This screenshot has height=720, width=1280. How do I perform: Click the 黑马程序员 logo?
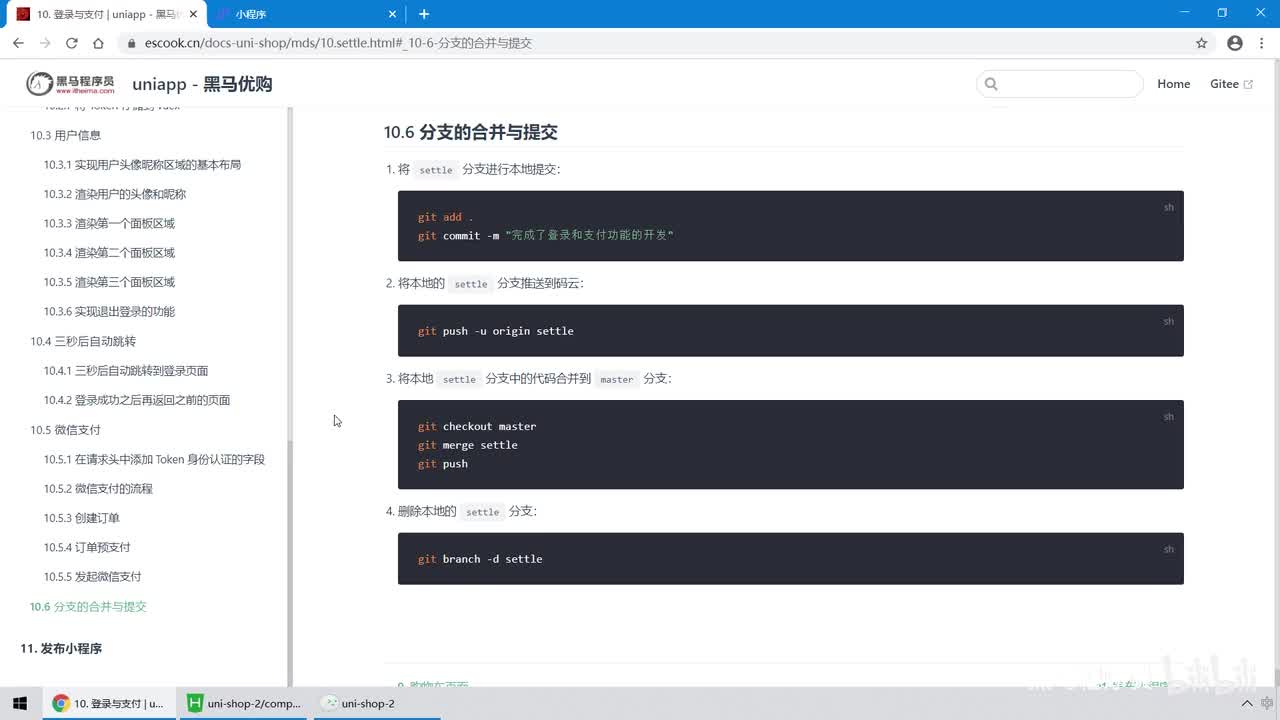pos(70,84)
